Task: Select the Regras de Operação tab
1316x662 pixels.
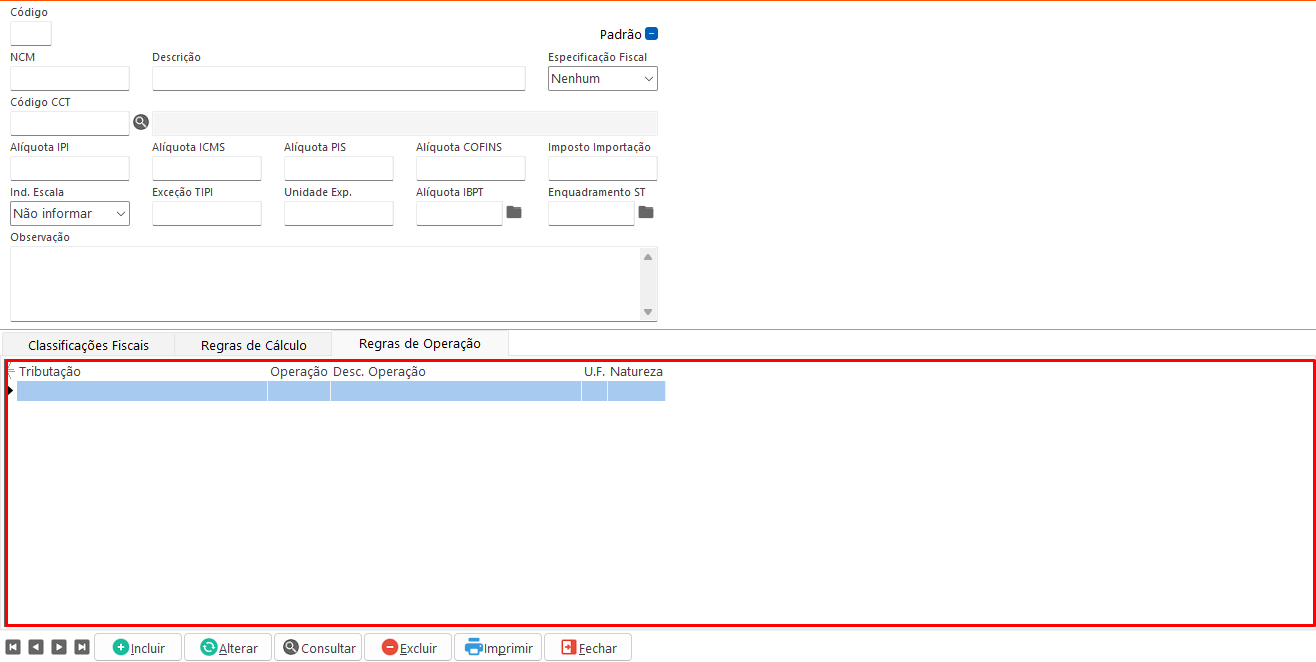Action: coord(419,343)
